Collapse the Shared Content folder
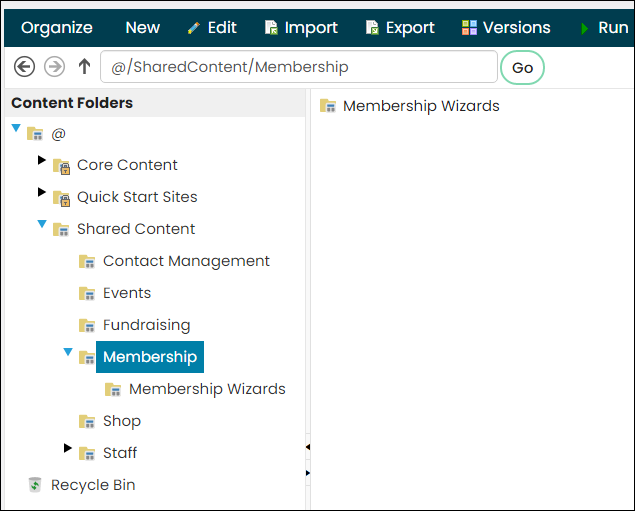 coord(42,224)
